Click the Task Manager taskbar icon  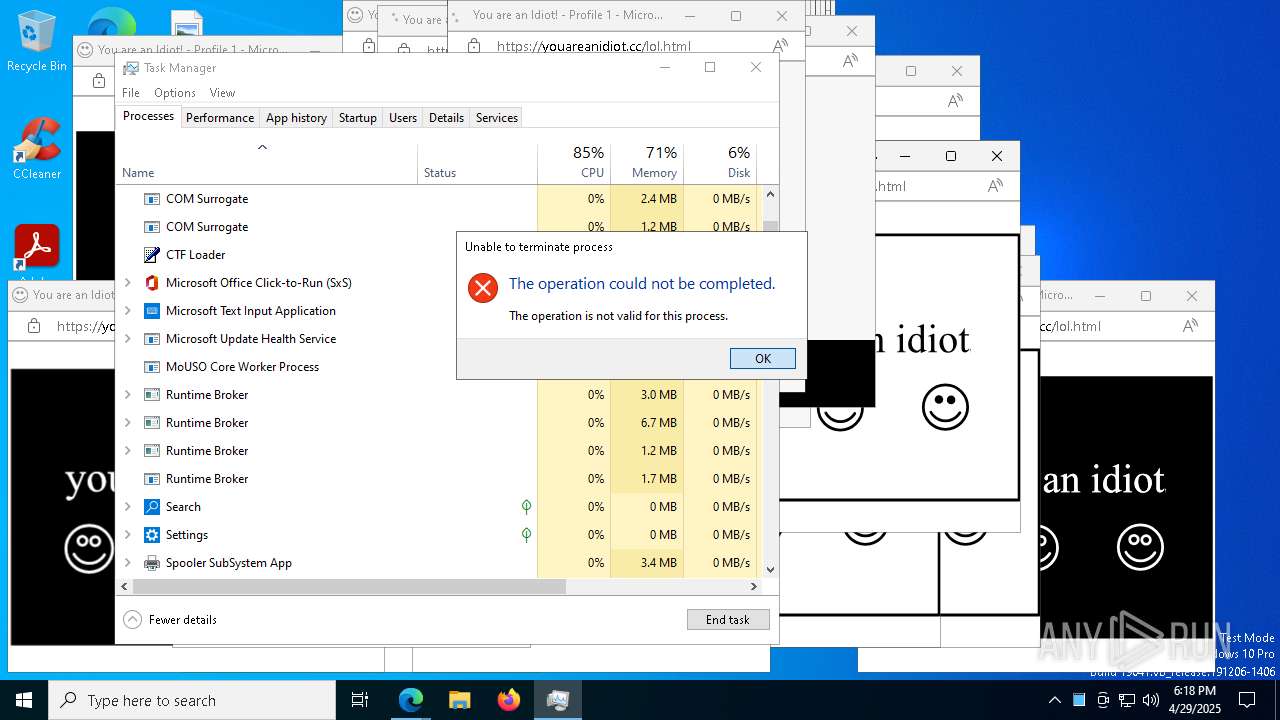[558, 700]
